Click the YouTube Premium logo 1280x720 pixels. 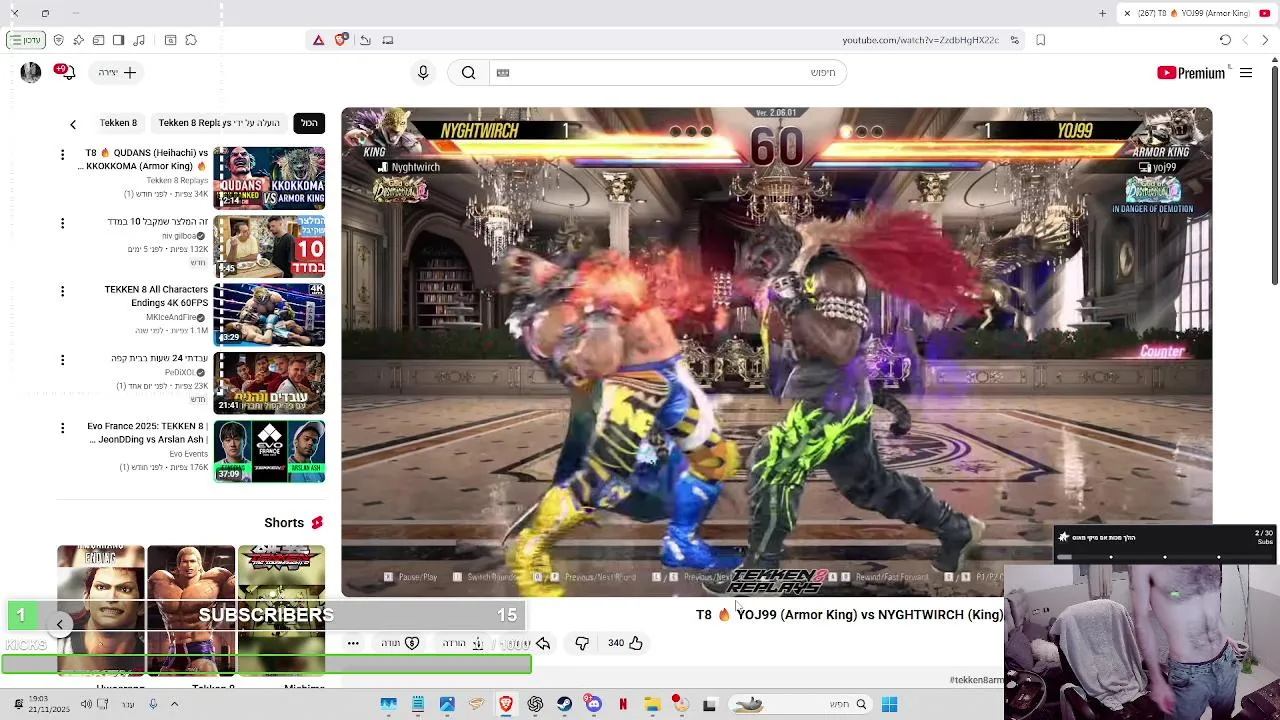pyautogui.click(x=1191, y=72)
